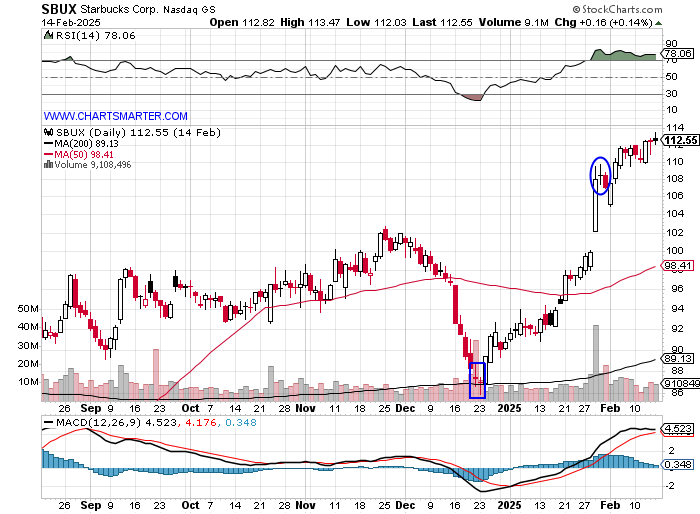Image resolution: width=700 pixels, height=514 pixels.
Task: Click the MA(200) 89.13 legend entry
Action: (81, 144)
